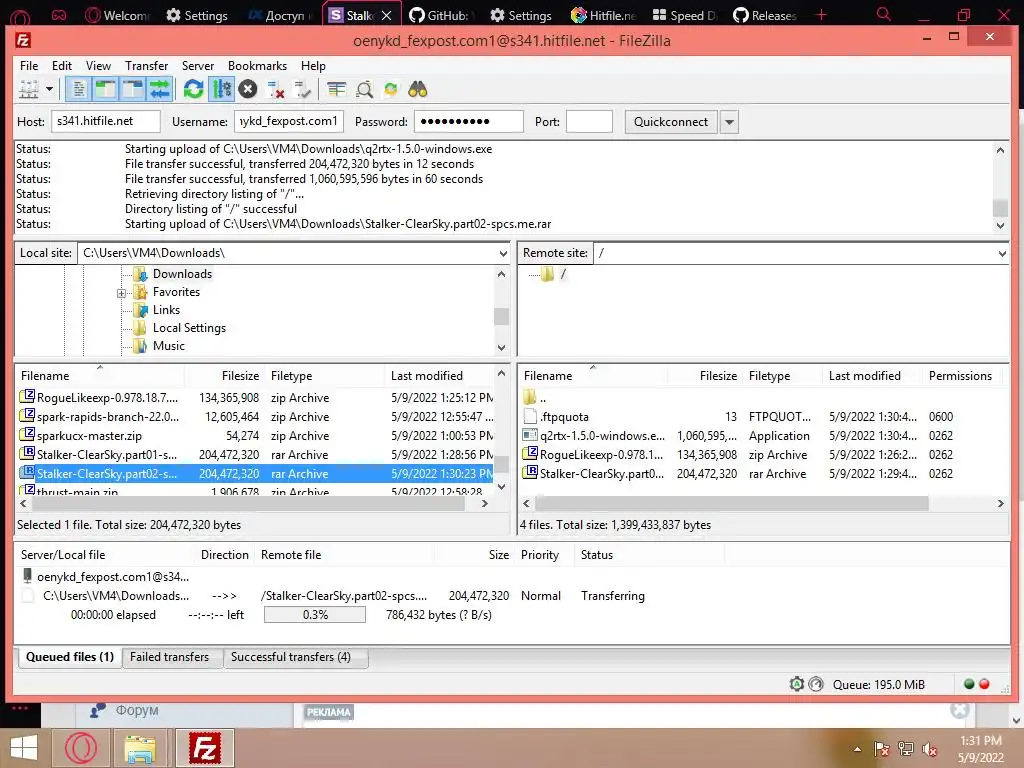Click the Password input field
The height and width of the screenshot is (768, 1024).
click(468, 121)
